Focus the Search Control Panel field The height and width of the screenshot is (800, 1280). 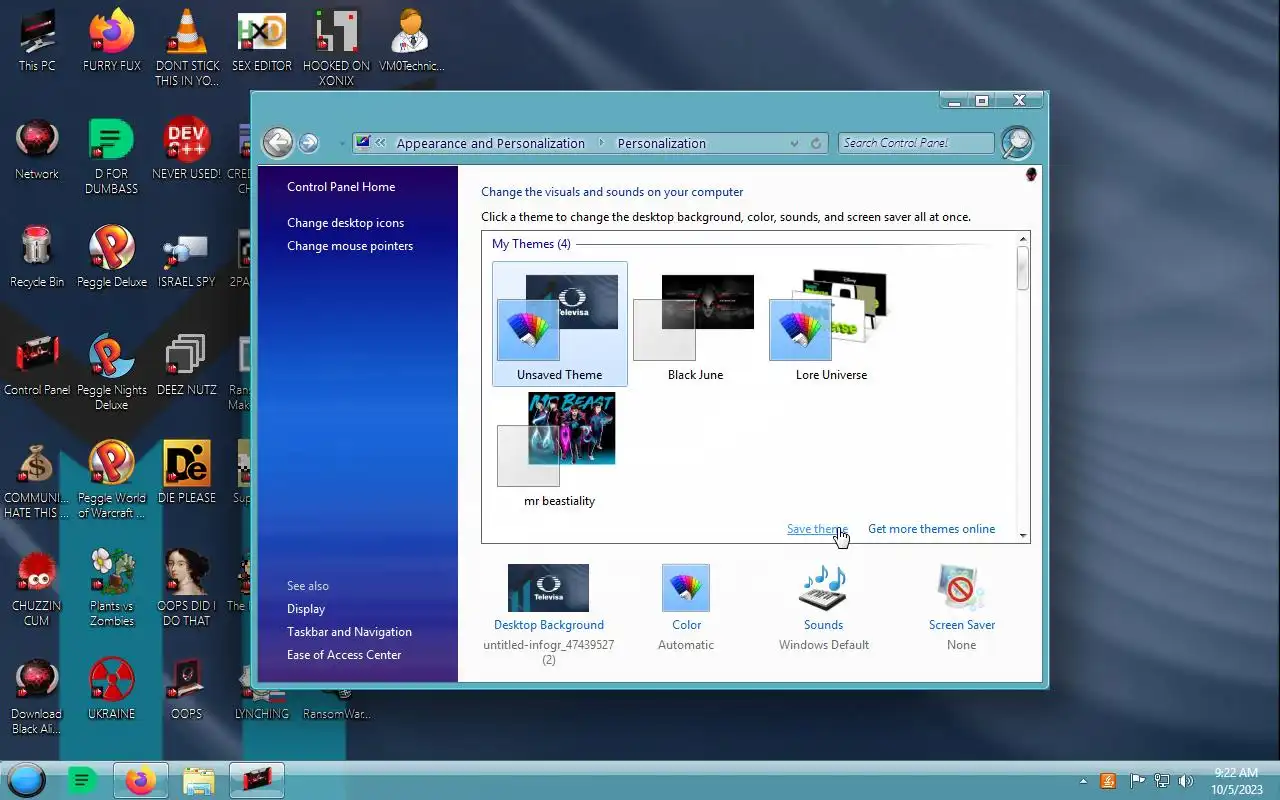point(916,143)
